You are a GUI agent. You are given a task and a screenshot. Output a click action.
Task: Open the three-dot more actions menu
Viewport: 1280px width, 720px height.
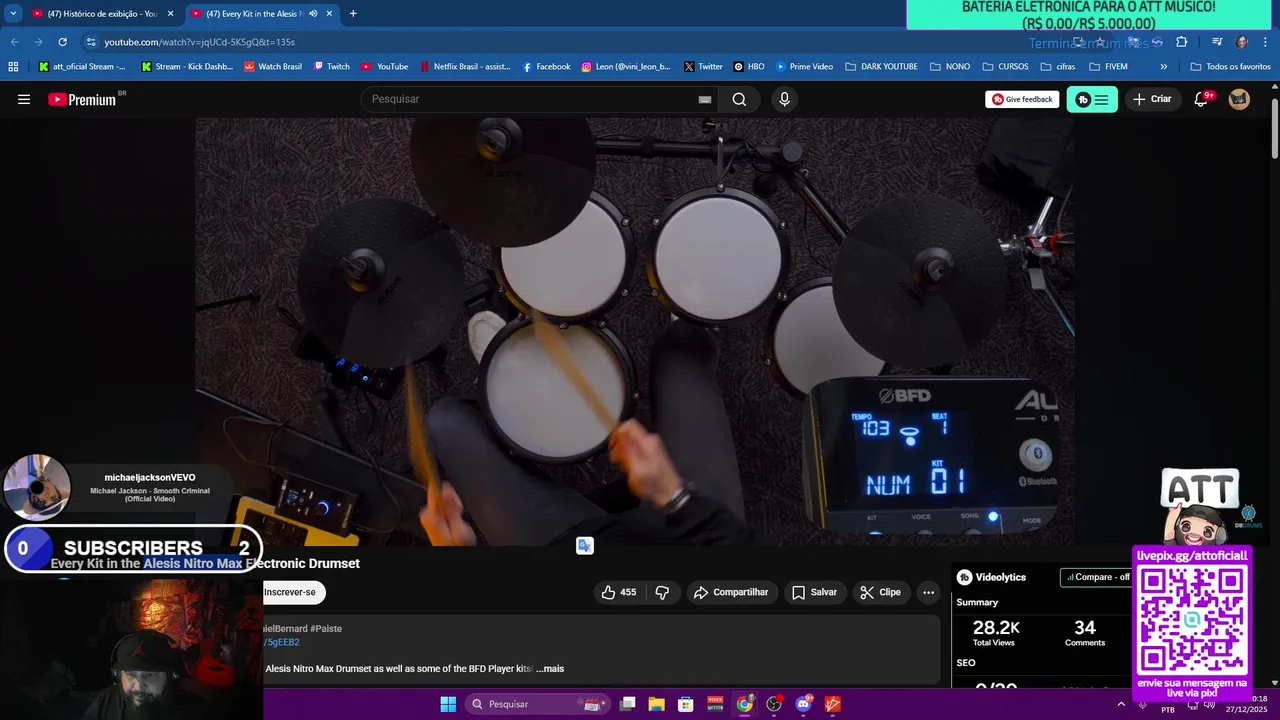pos(928,592)
